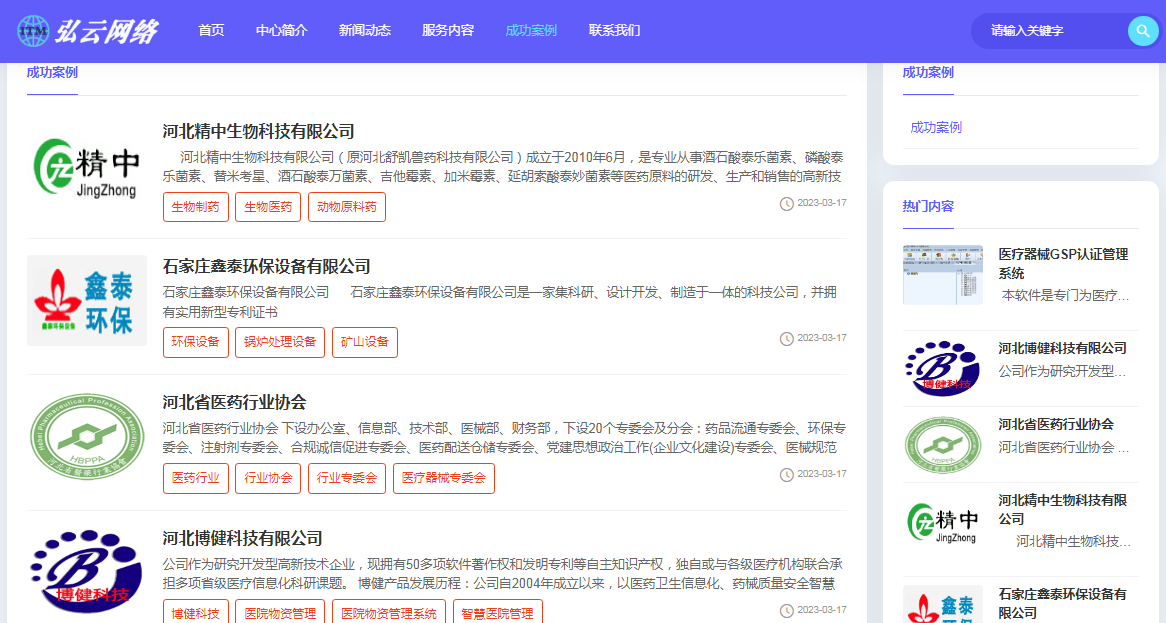Select the 医药行业 tag
The width and height of the screenshot is (1166, 623).
pos(196,478)
